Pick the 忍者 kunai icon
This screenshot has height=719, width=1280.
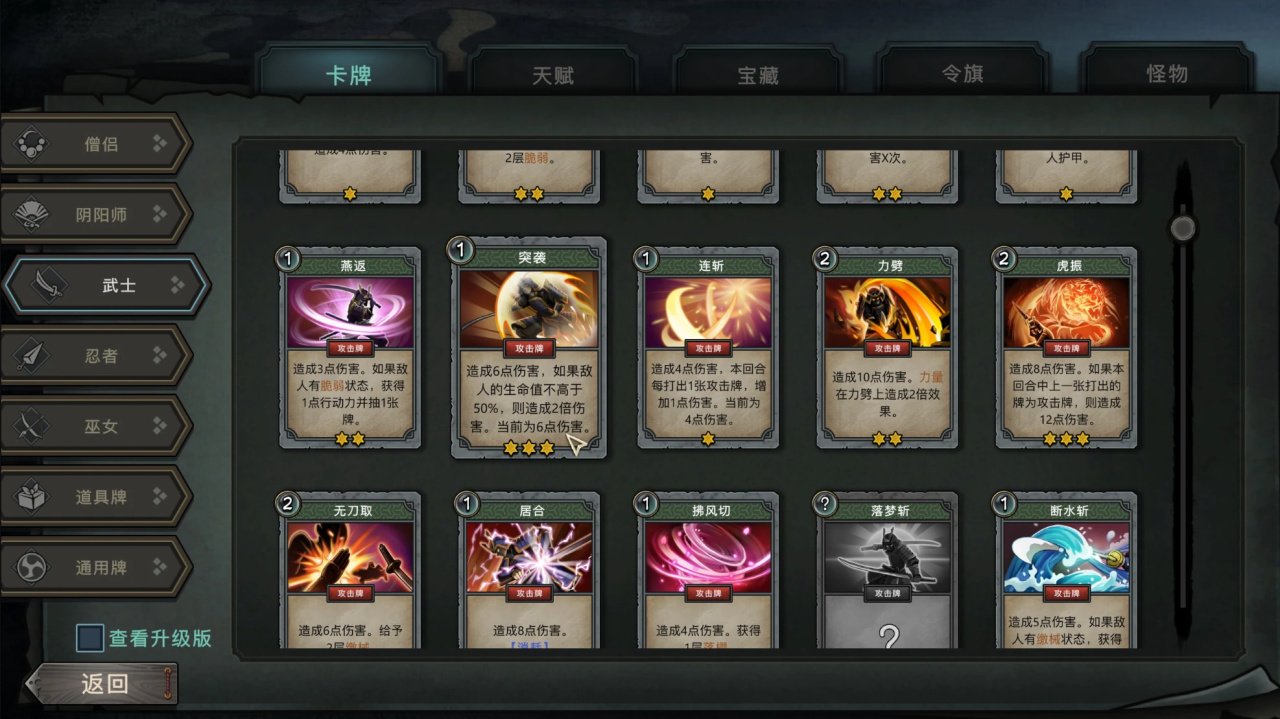(32, 355)
